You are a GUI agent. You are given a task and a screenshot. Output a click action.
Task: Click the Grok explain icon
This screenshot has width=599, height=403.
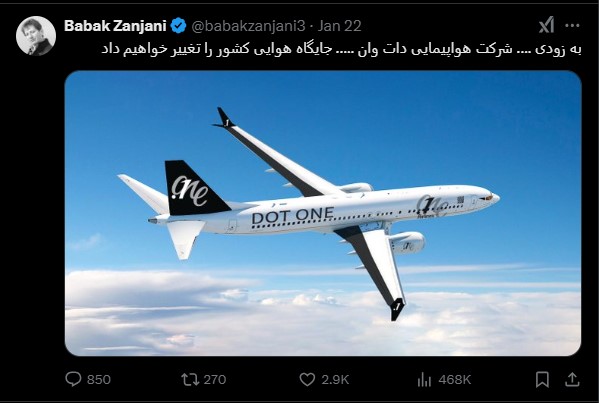click(546, 26)
